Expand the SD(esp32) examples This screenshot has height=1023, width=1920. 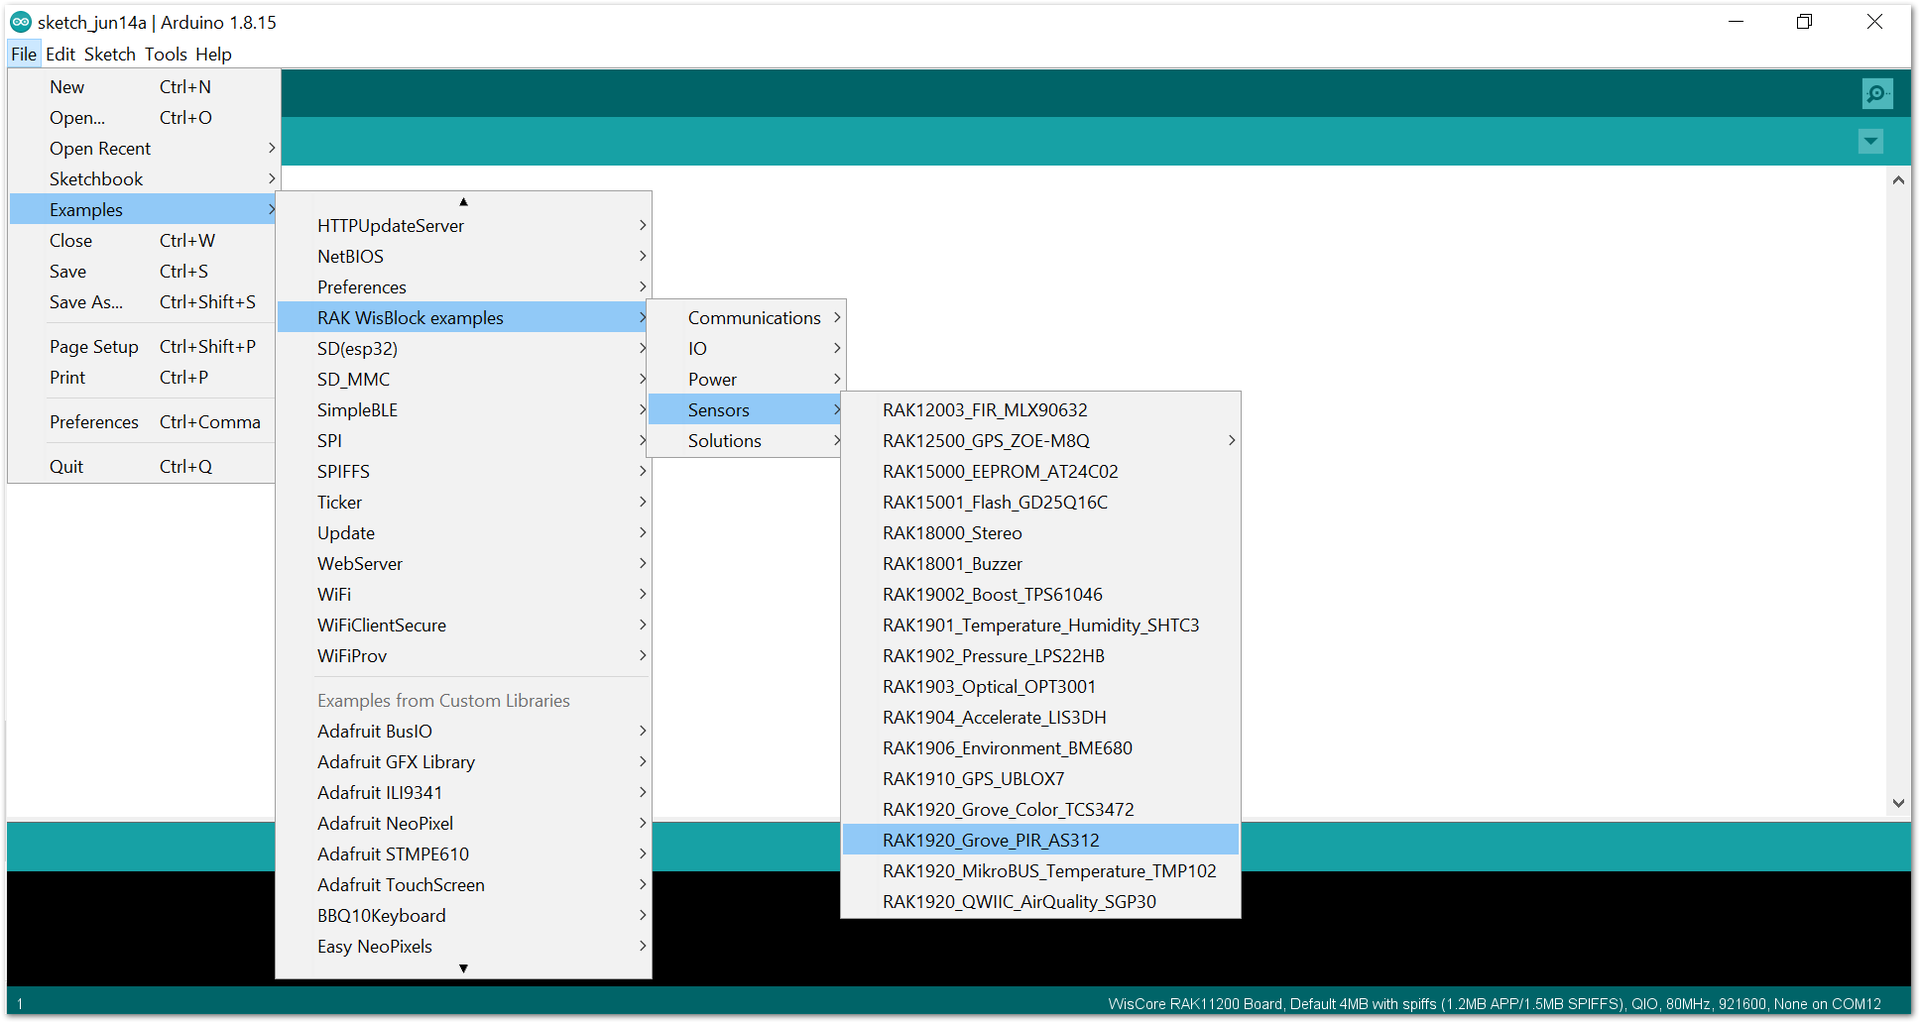coord(463,349)
